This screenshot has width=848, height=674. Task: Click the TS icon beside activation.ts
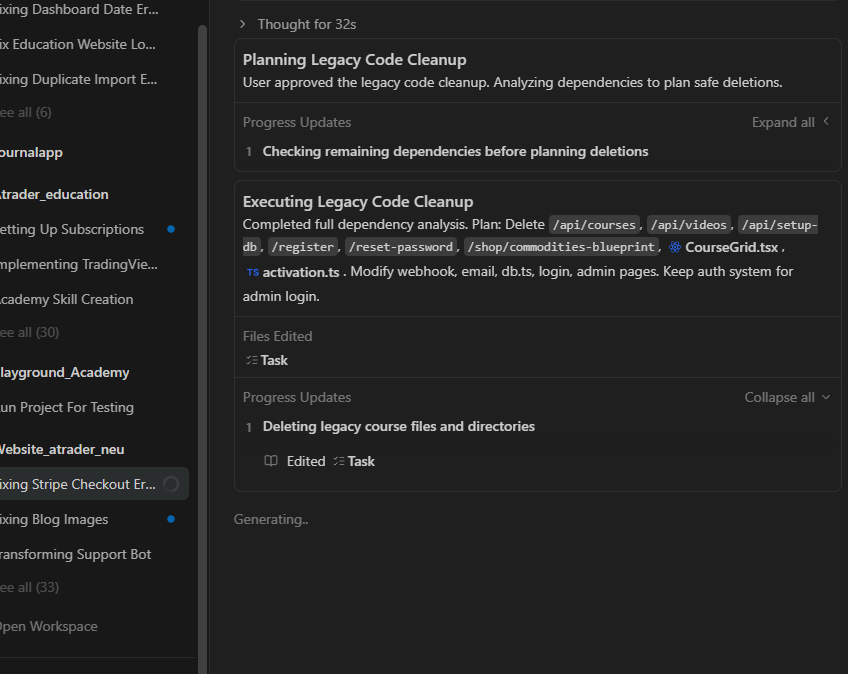(x=252, y=272)
